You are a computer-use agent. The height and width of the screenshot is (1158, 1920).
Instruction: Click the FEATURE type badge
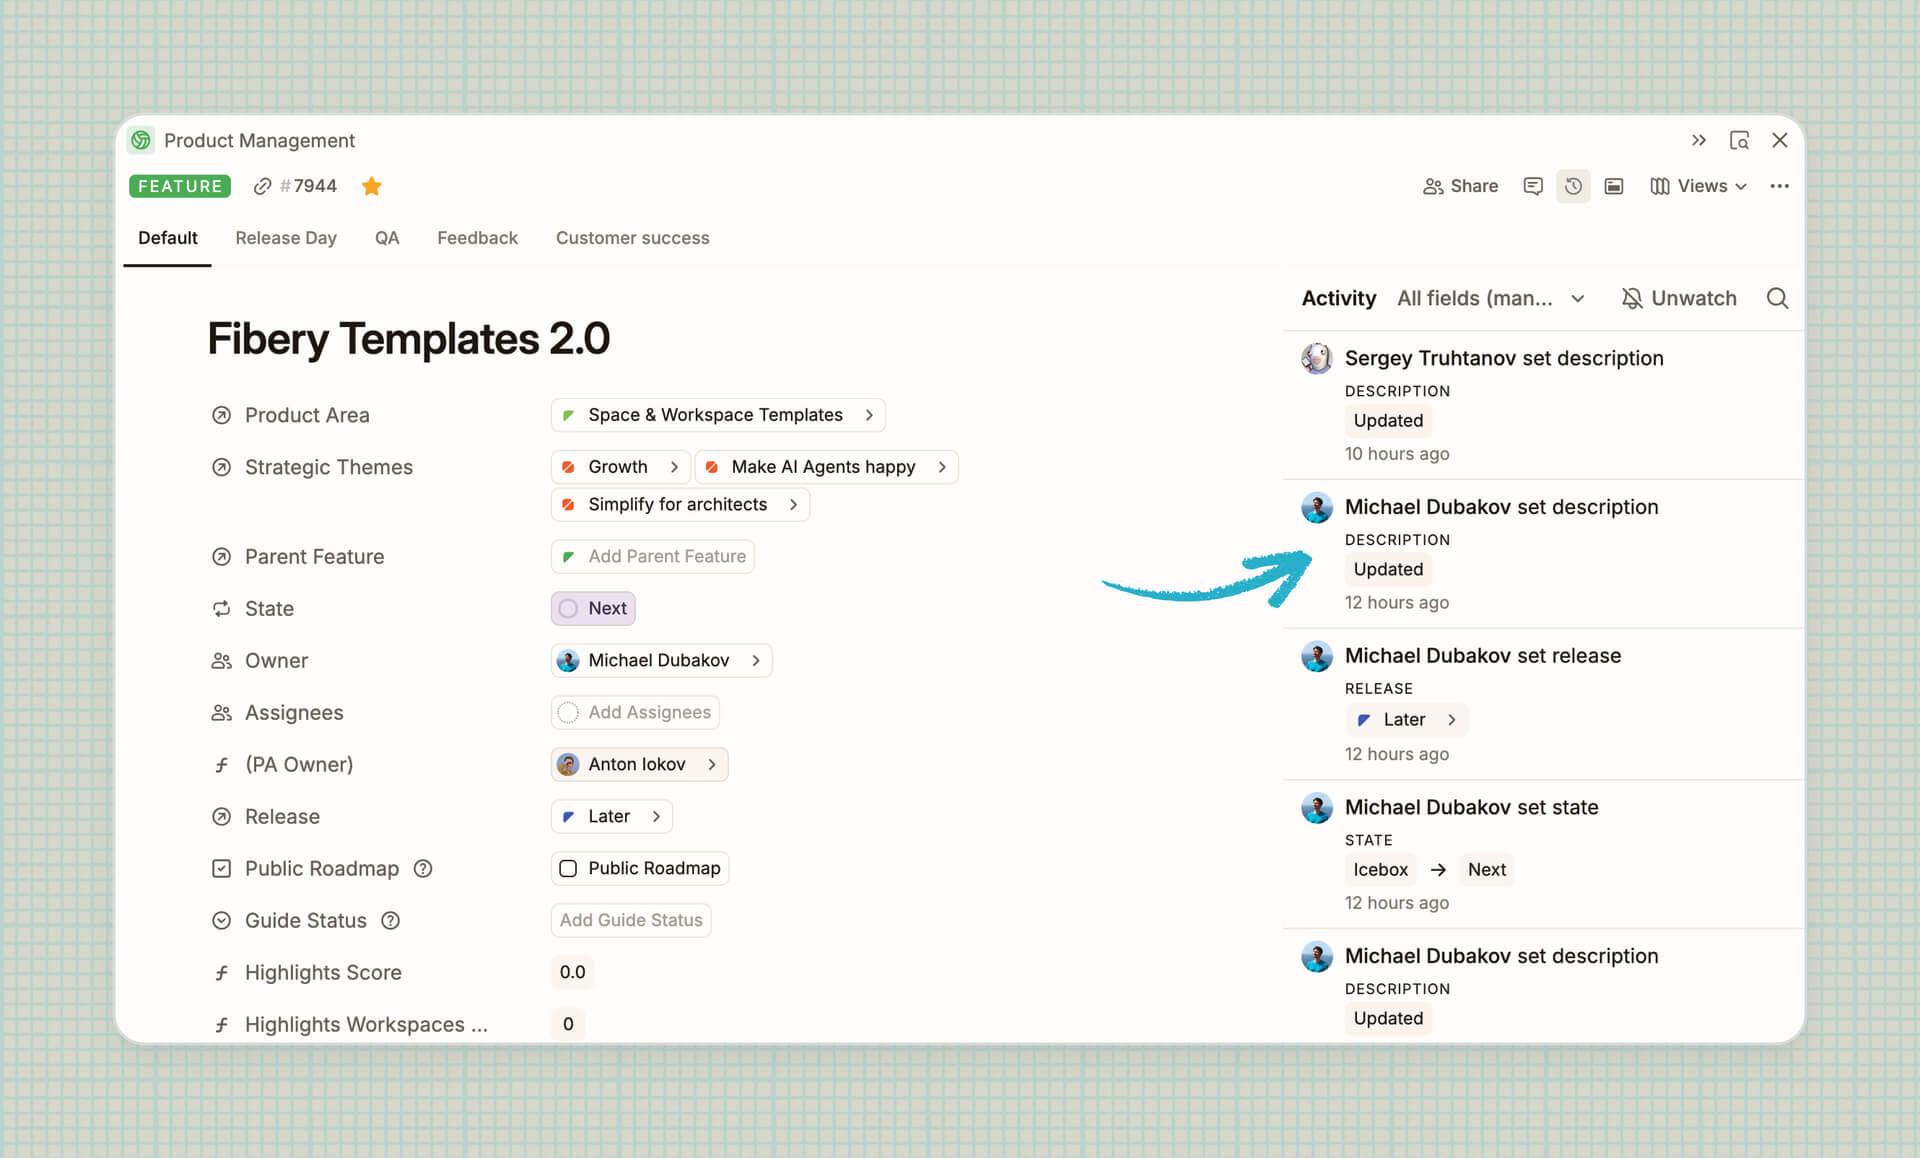[180, 186]
